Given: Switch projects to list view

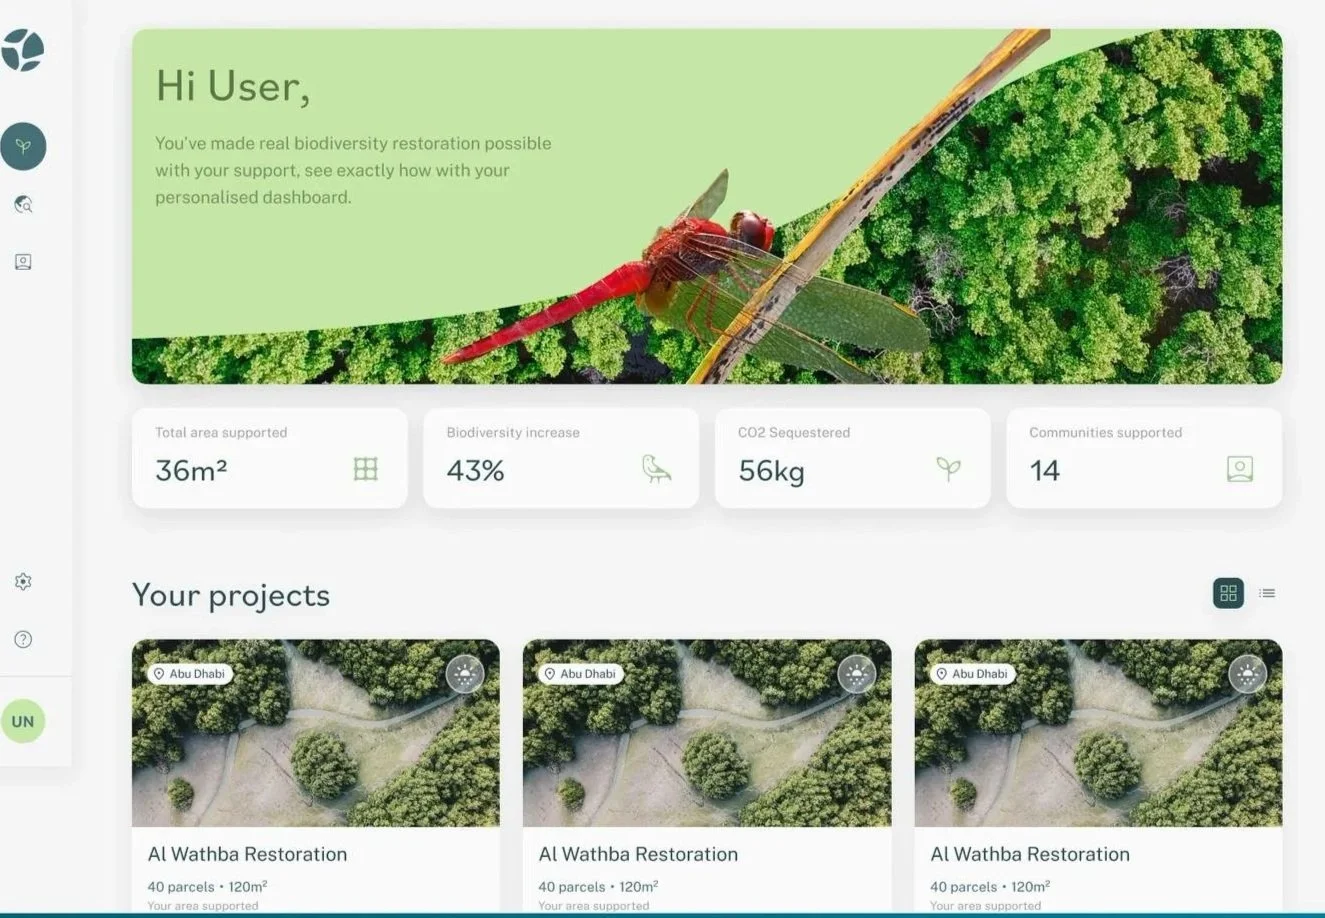Looking at the screenshot, I should [x=1267, y=593].
